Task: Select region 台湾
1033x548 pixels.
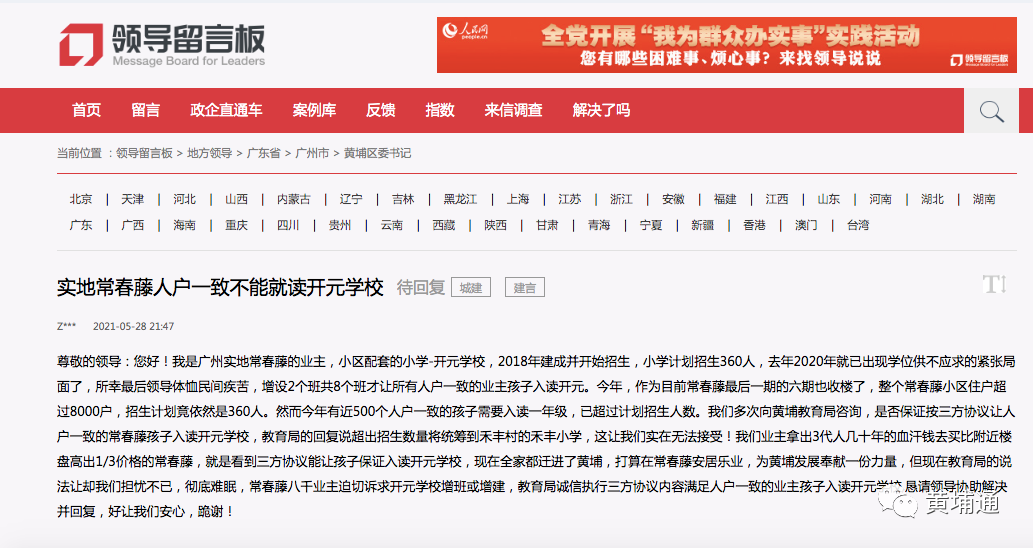Action: [x=858, y=225]
